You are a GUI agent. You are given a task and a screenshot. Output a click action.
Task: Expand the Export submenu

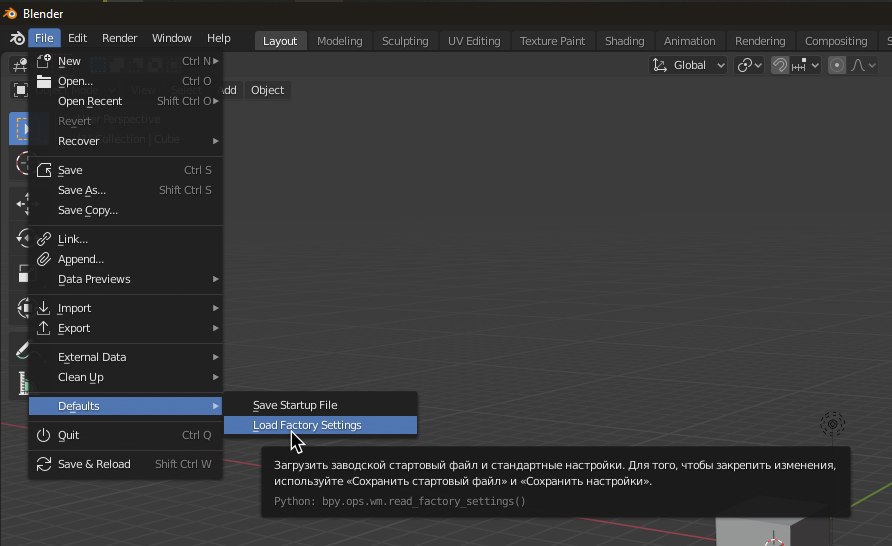pos(125,328)
